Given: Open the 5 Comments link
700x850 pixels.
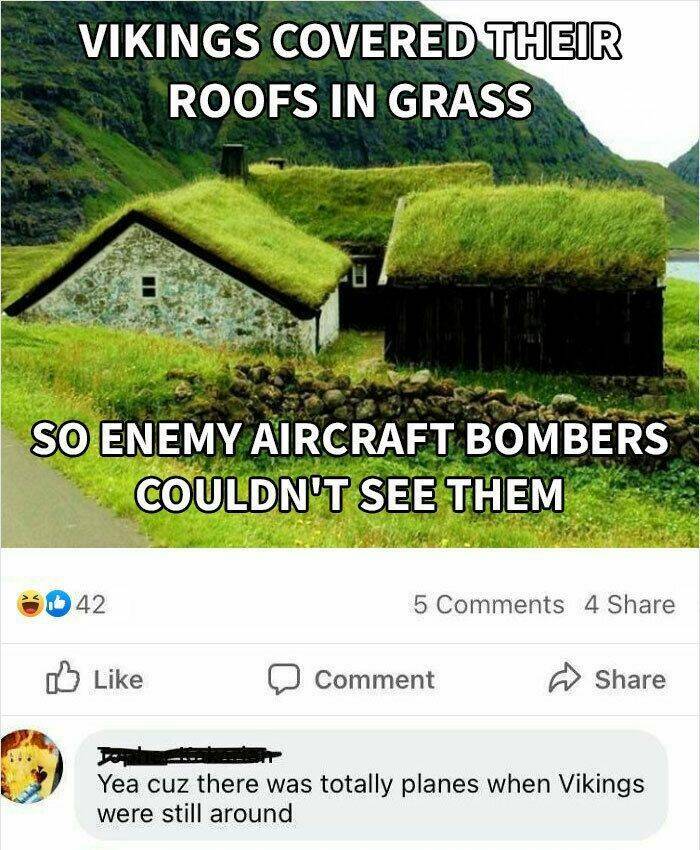Looking at the screenshot, I should pyautogui.click(x=488, y=604).
